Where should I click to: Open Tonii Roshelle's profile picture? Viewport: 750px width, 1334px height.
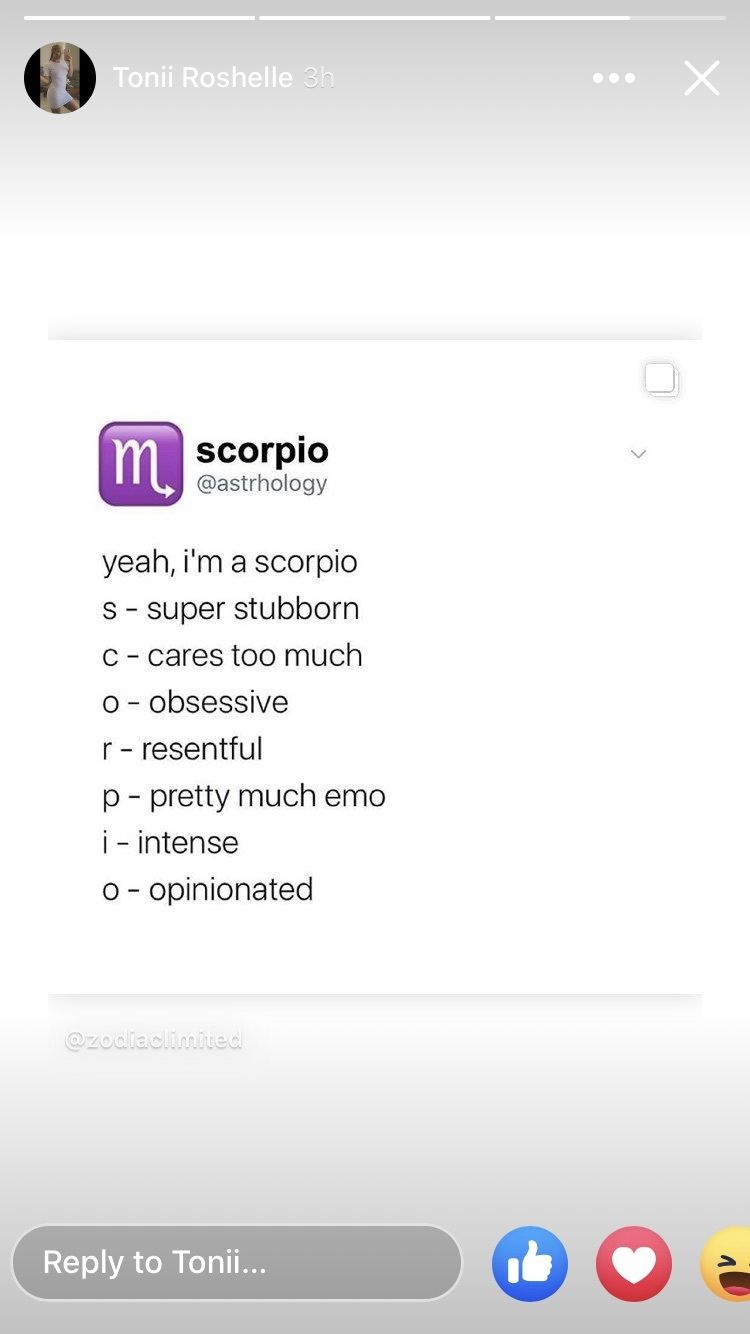pyautogui.click(x=60, y=78)
